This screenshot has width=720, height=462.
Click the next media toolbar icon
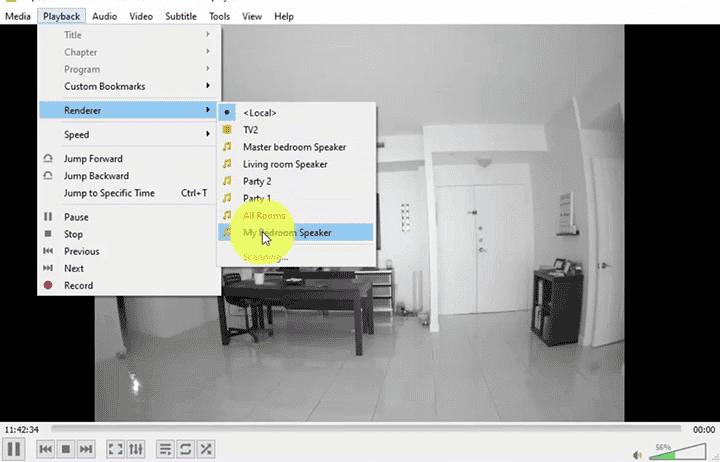coord(86,450)
